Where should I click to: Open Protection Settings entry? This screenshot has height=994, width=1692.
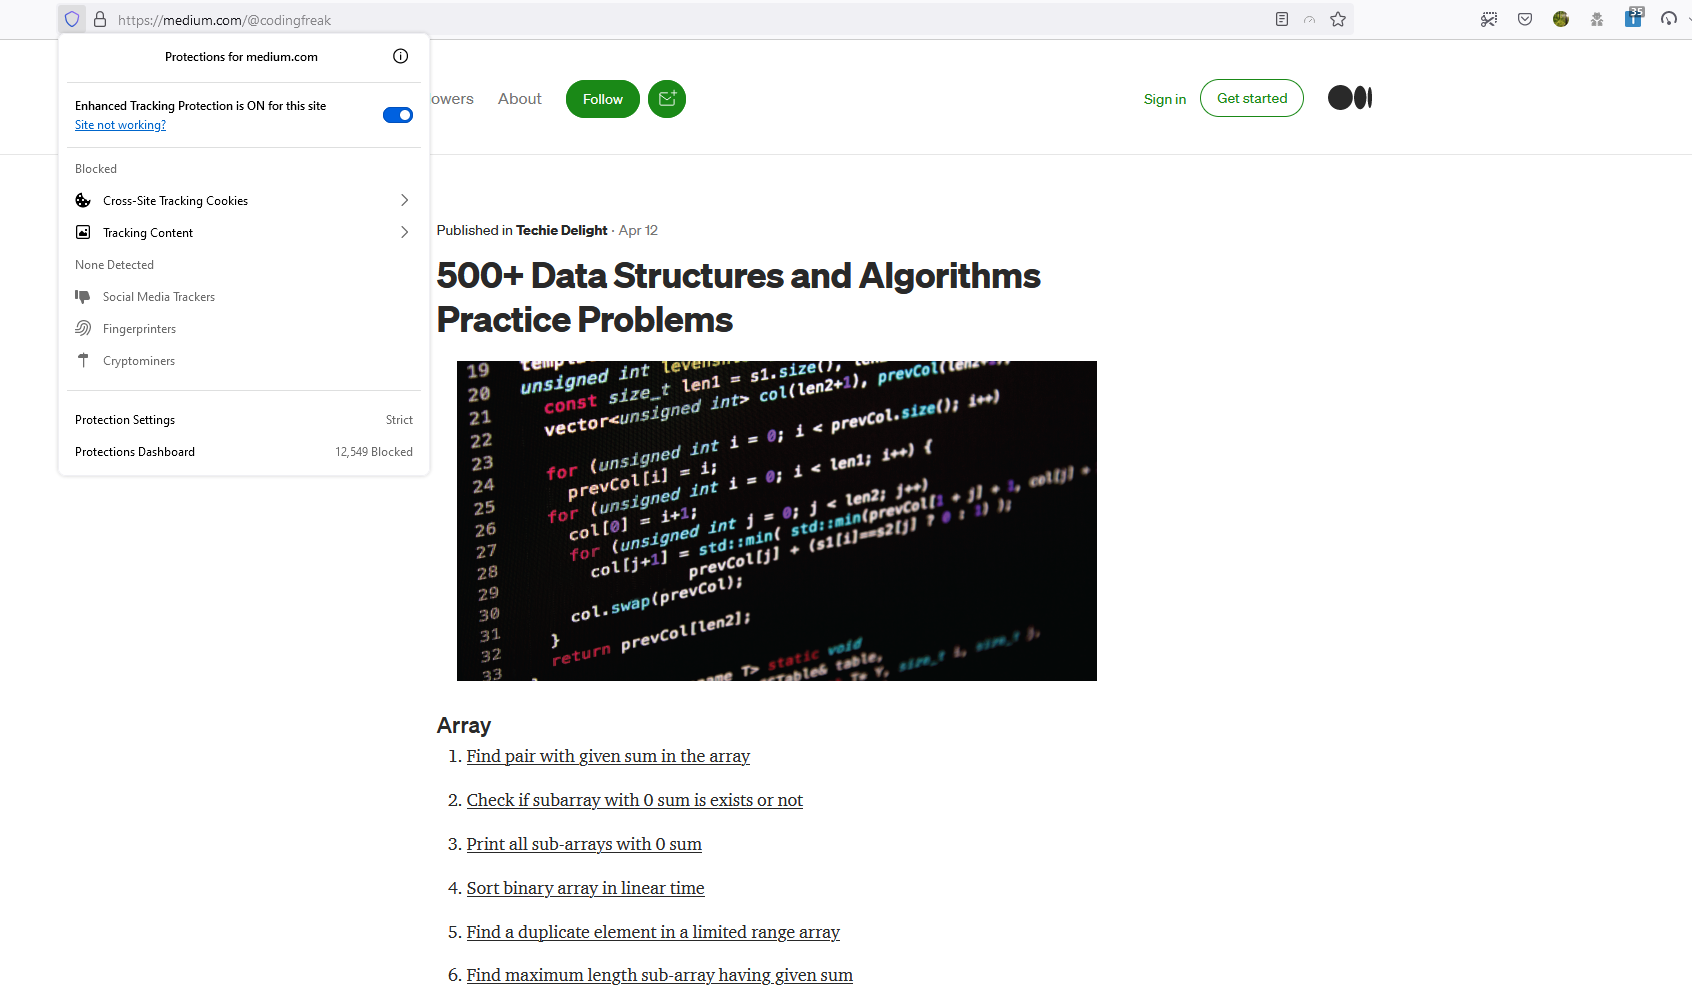point(244,420)
